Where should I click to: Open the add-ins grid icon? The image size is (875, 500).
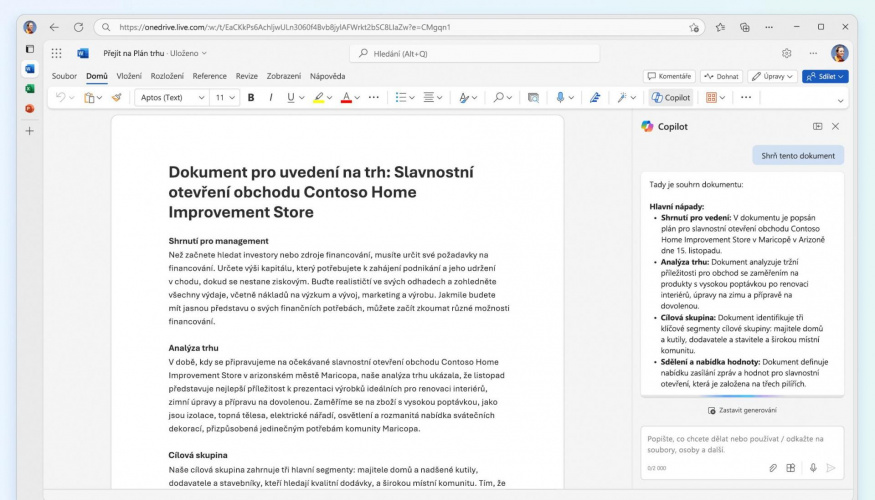(711, 98)
